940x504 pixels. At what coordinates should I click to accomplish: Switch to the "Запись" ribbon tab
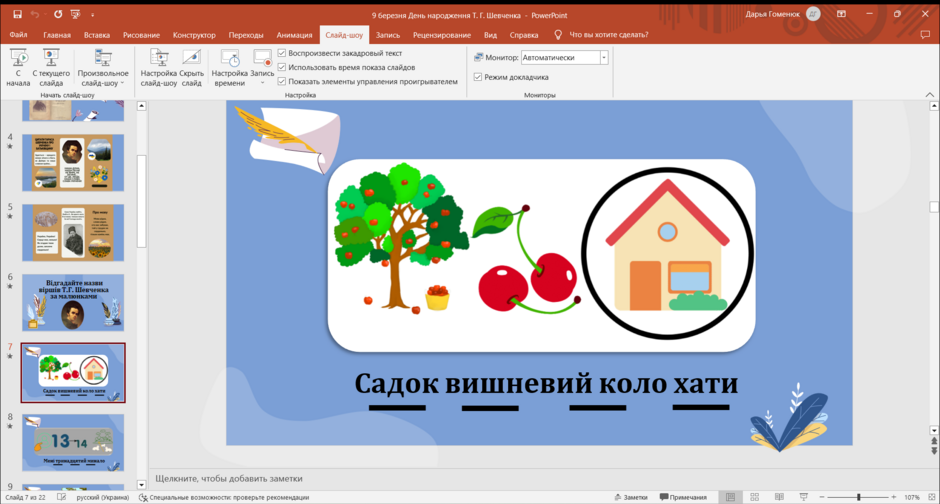[388, 35]
